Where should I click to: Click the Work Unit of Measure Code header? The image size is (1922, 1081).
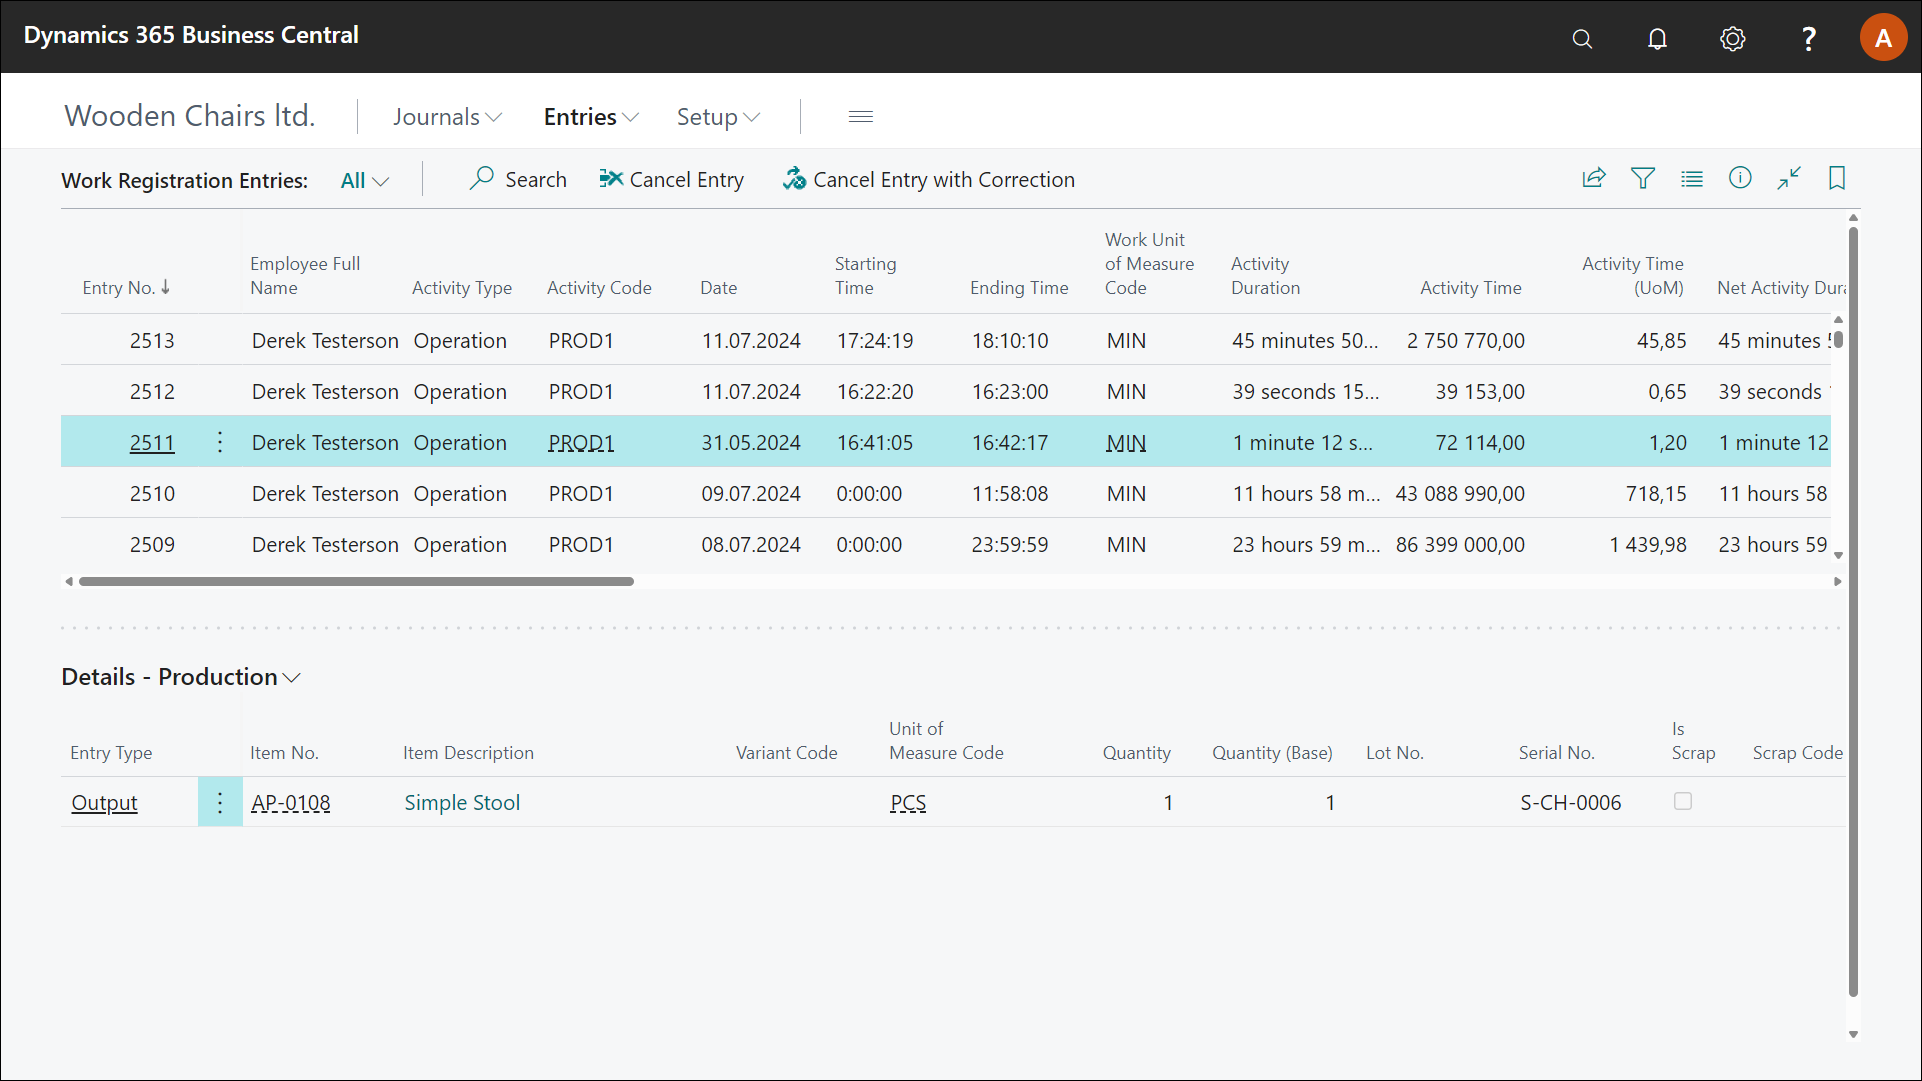1149,264
